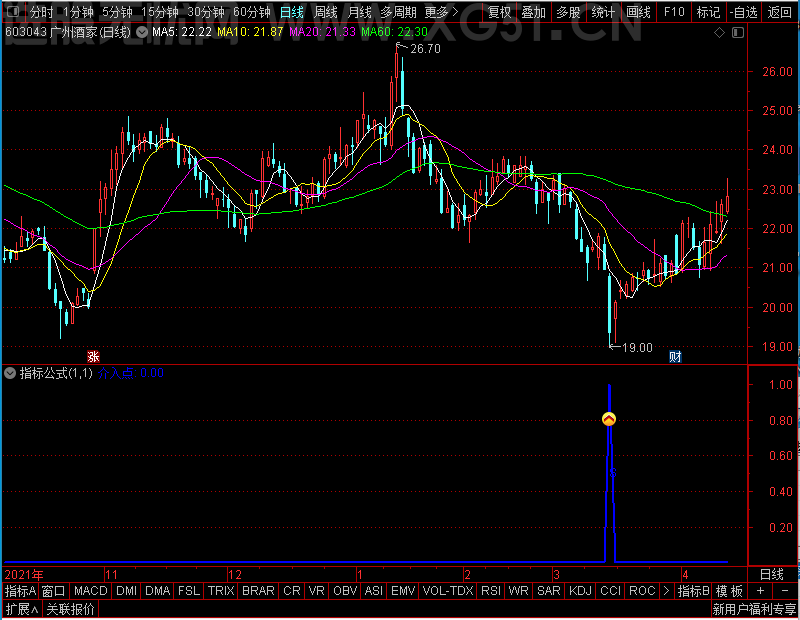Open the 多股 multi-stock view

(x=568, y=12)
